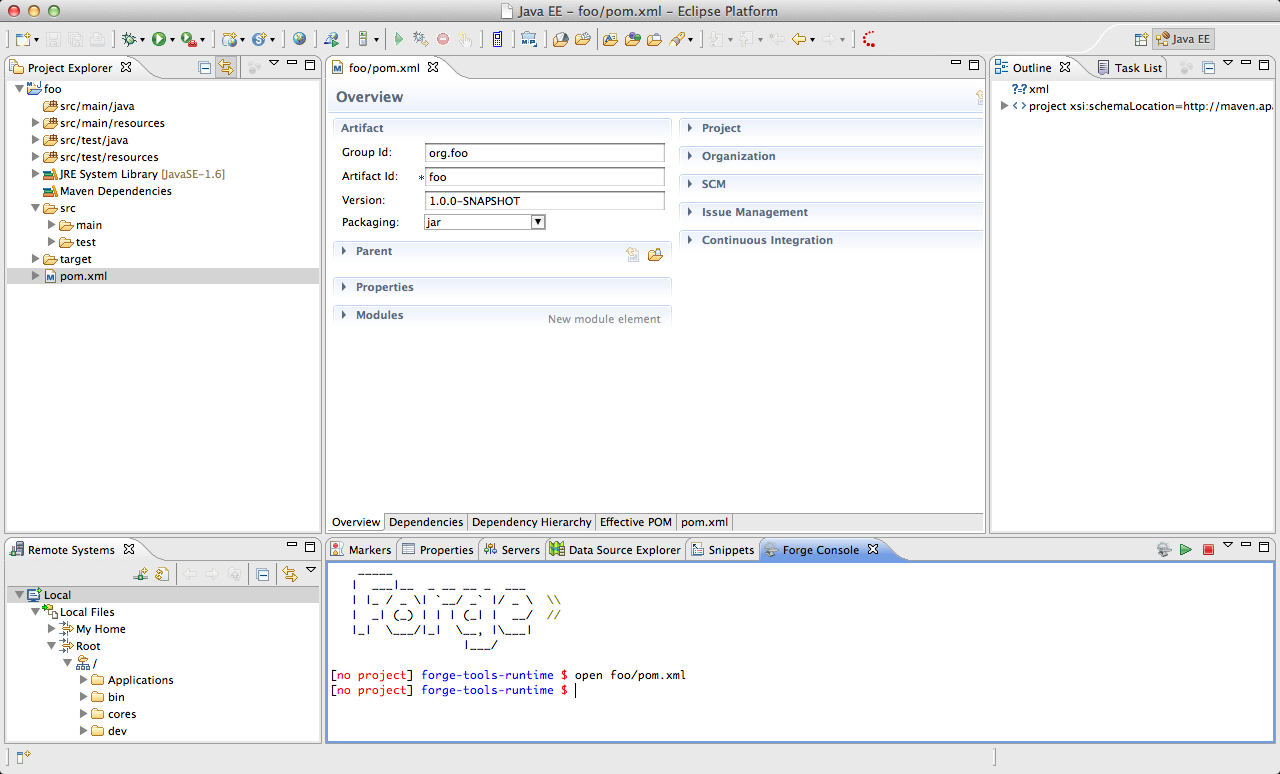
Task: Expand the Parent section
Action: [344, 251]
